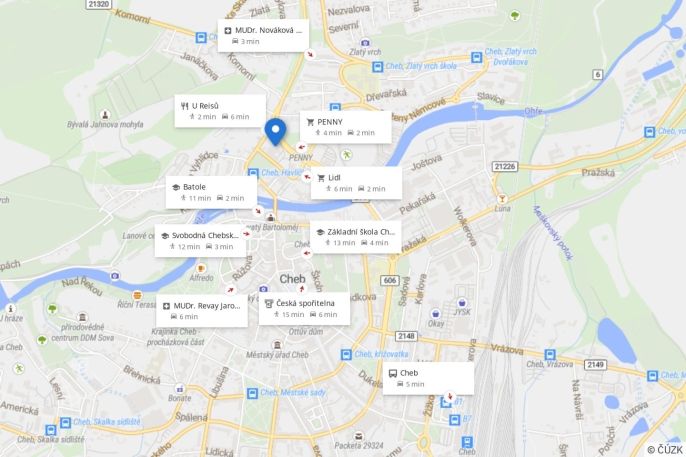Click the Základní škola info card
Image resolution: width=686 pixels, height=457 pixels.
(356, 237)
